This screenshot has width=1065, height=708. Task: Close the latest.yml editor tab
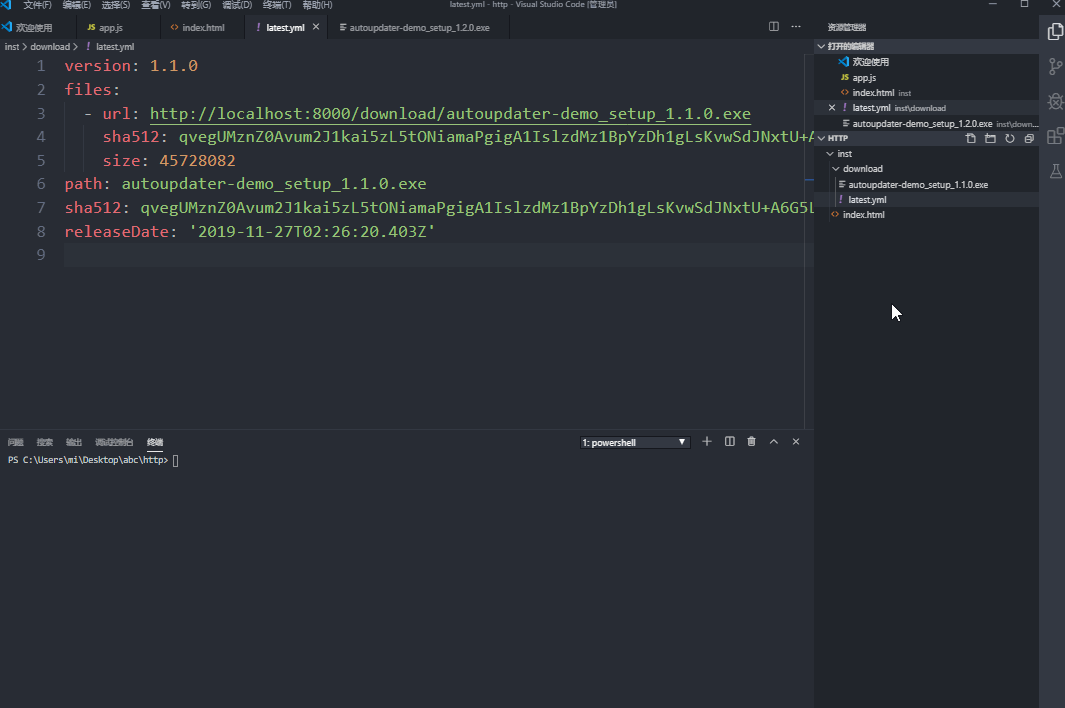(316, 27)
